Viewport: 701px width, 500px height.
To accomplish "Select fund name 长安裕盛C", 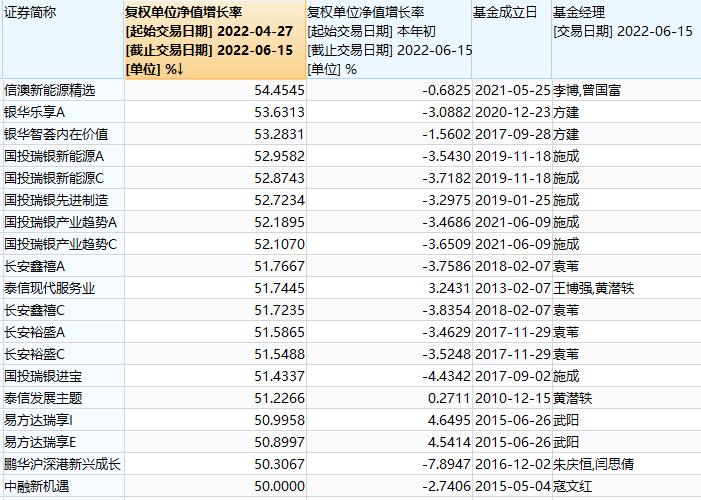I will click(x=34, y=354).
